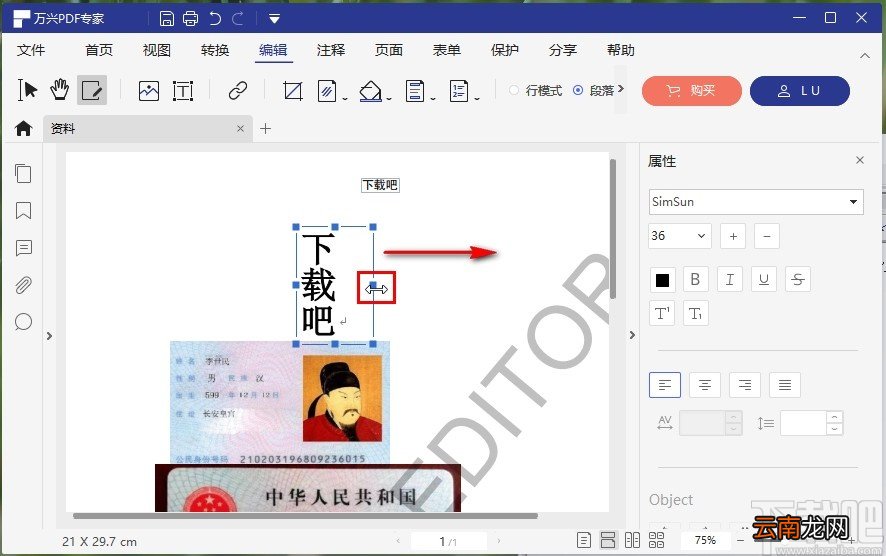The image size is (886, 556).
Task: Click the Link tool icon
Action: [x=238, y=90]
